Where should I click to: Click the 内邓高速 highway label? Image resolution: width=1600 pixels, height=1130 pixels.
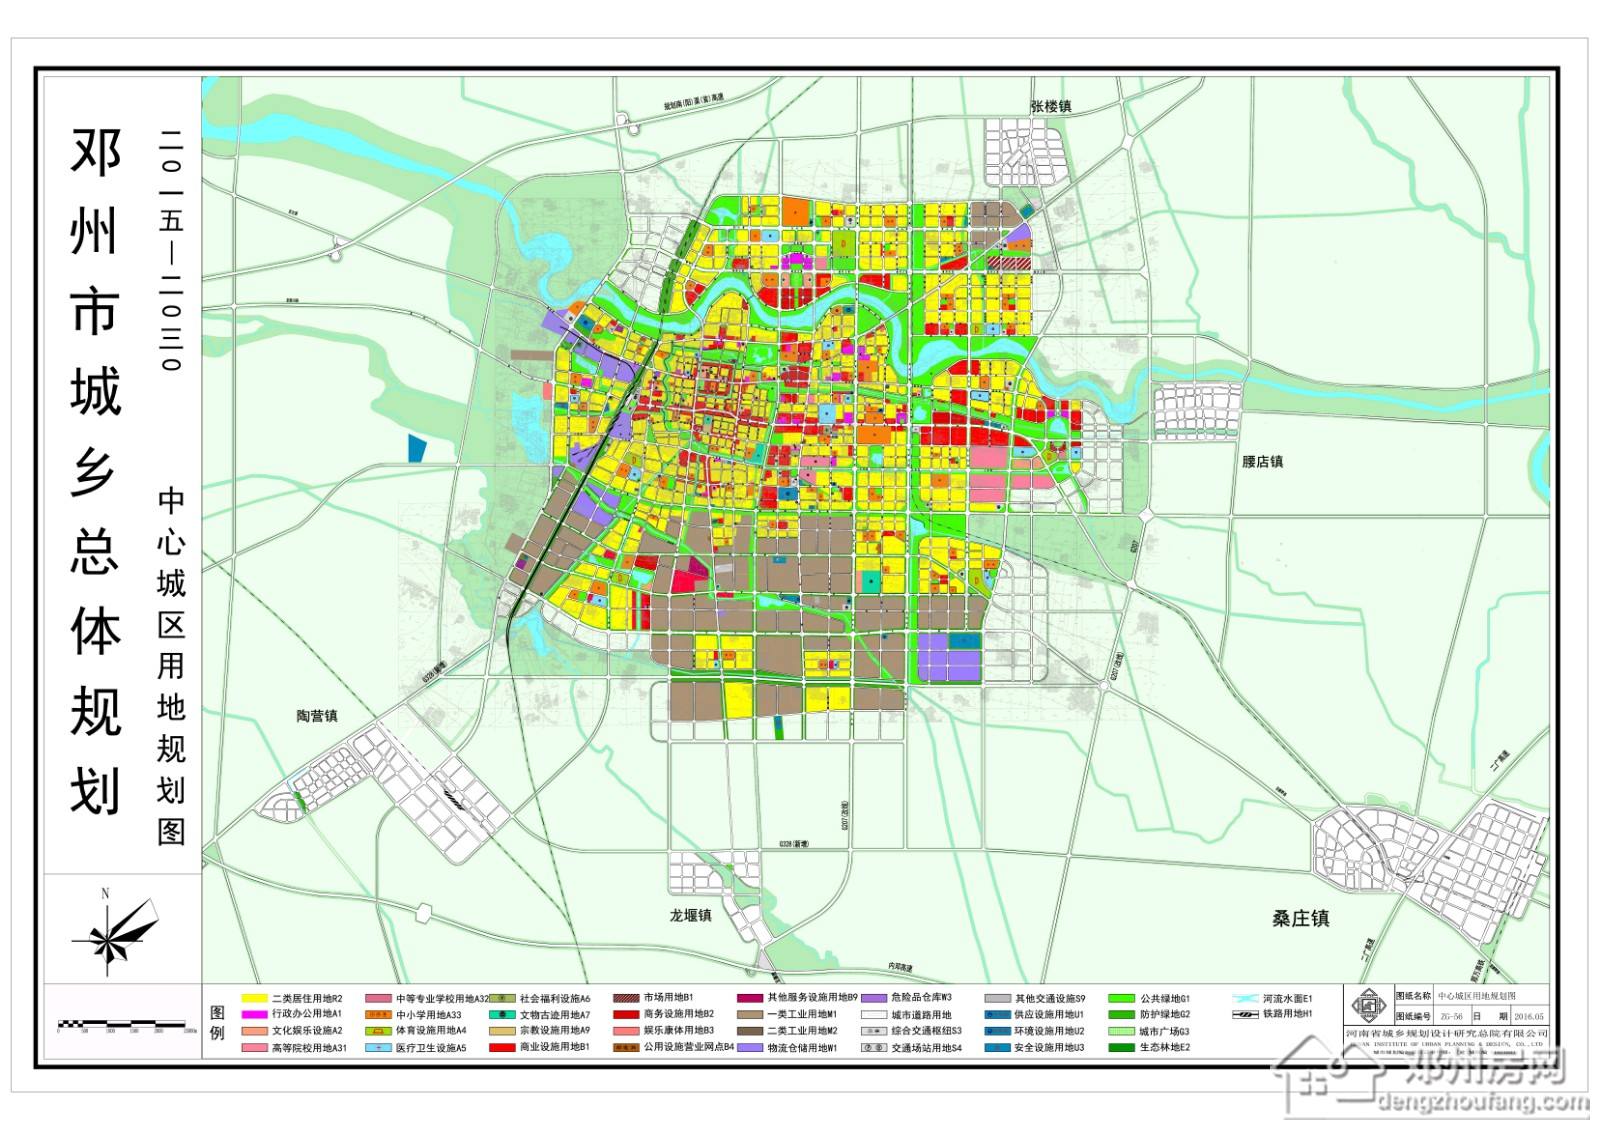click(900, 968)
